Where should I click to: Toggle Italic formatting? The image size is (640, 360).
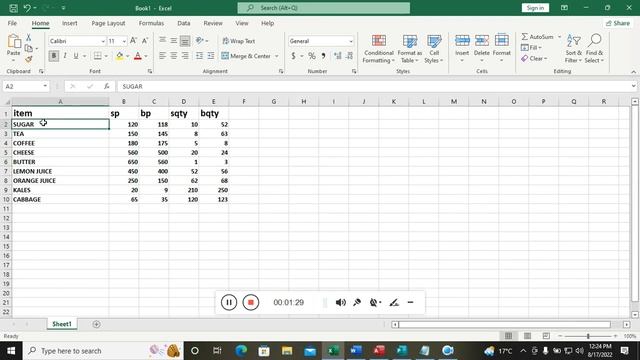64,56
